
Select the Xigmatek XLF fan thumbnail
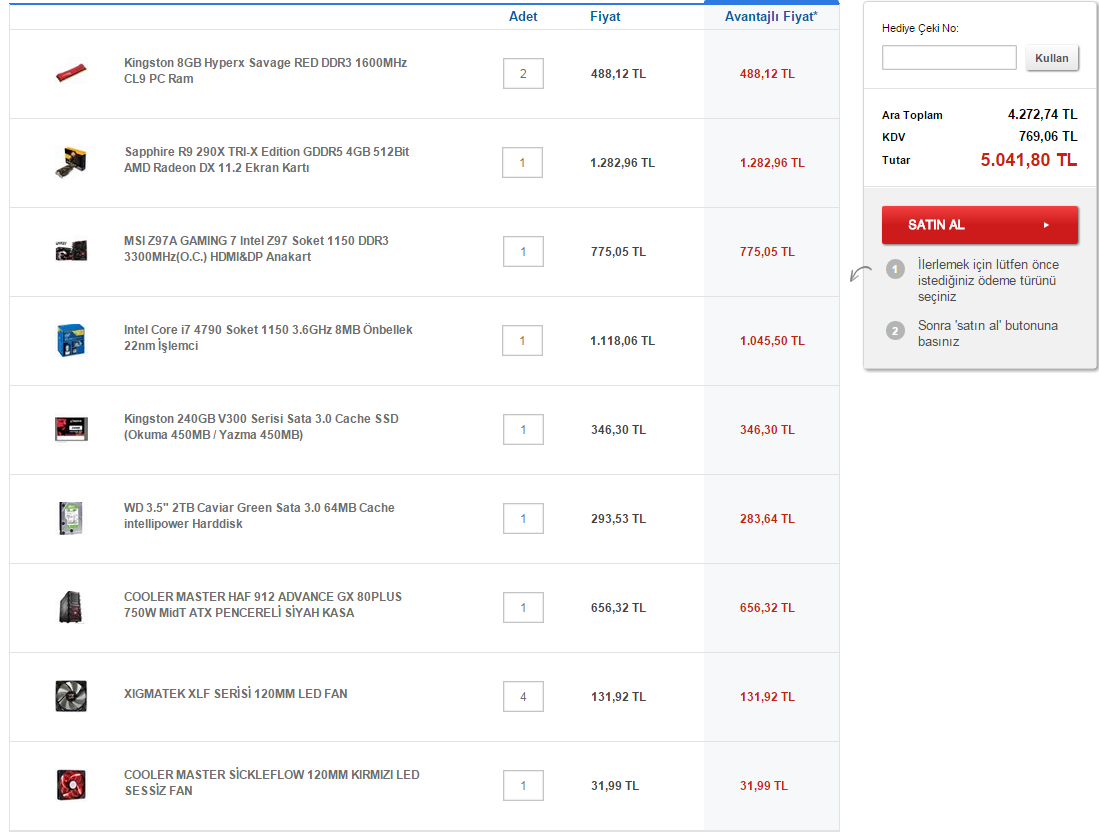coord(71,696)
